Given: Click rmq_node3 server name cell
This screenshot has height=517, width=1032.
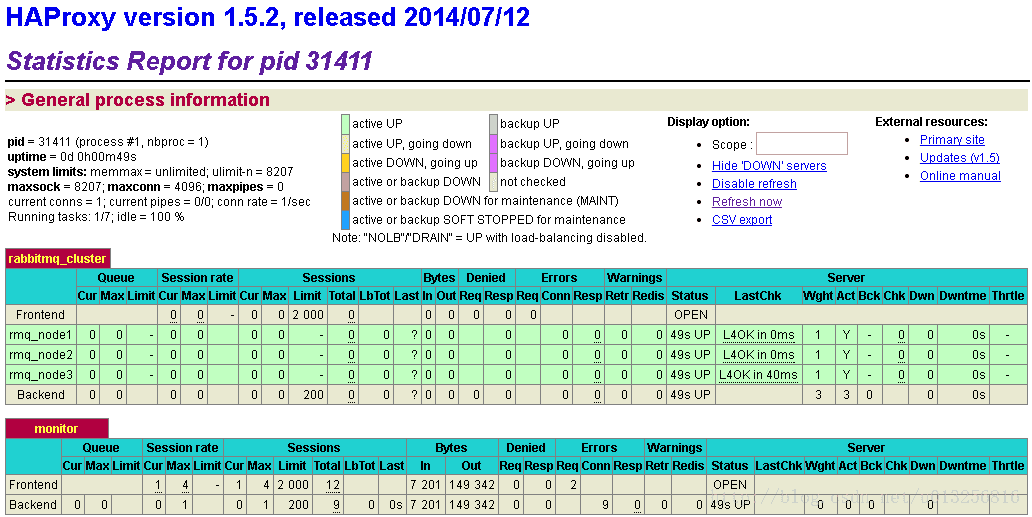Looking at the screenshot, I should point(41,374).
